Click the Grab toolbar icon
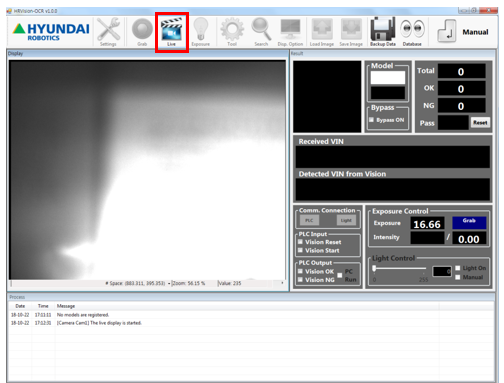The height and width of the screenshot is (383, 504). 142,32
